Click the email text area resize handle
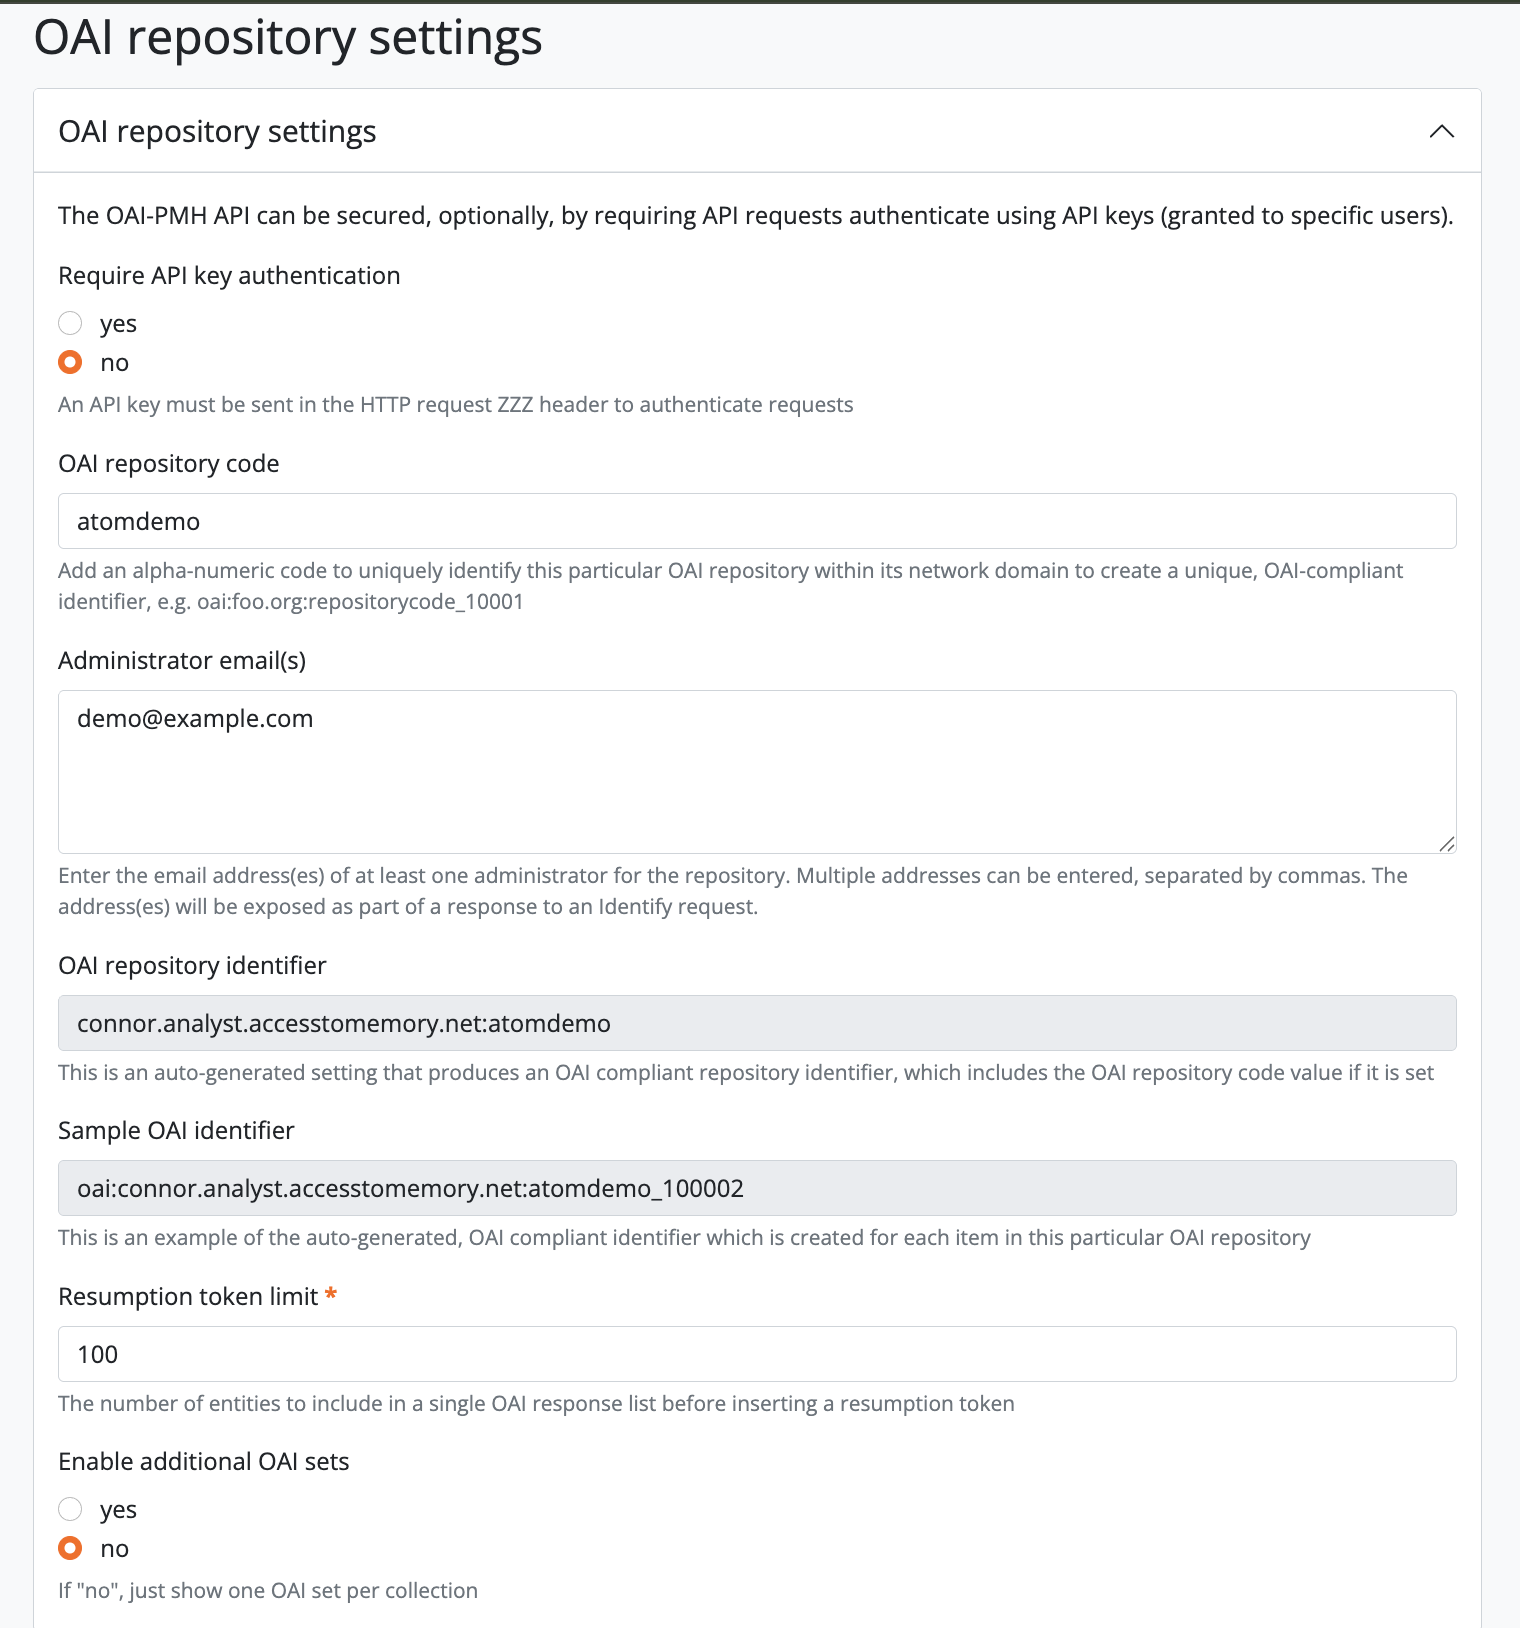The height and width of the screenshot is (1628, 1520). pos(1446,844)
